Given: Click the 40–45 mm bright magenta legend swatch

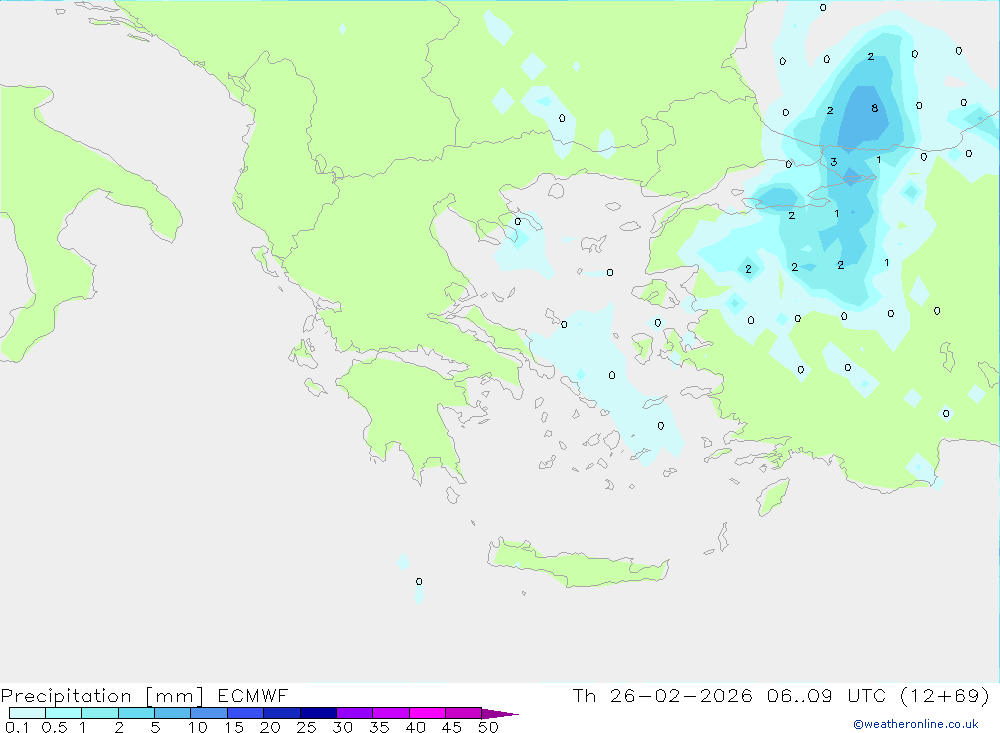Looking at the screenshot, I should [427, 713].
